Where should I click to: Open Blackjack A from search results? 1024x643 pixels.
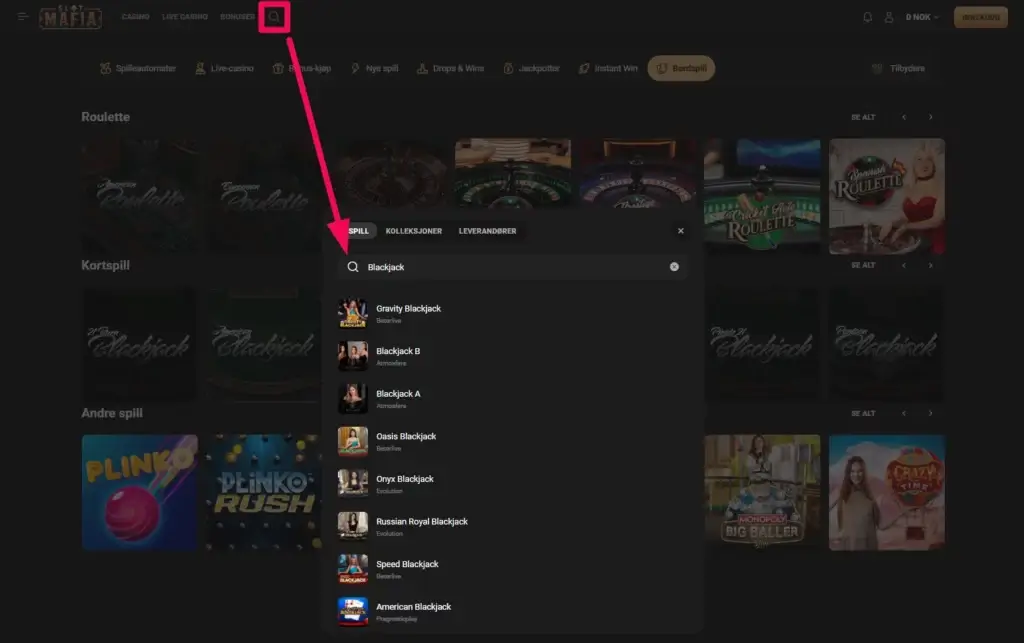(513, 398)
